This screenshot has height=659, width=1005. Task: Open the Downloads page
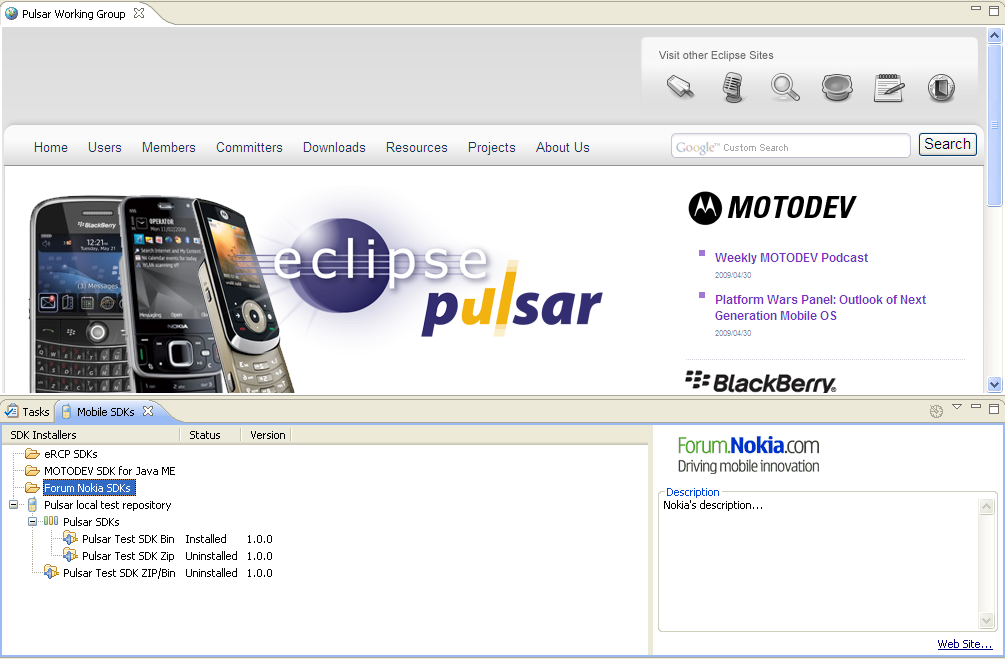tap(334, 147)
